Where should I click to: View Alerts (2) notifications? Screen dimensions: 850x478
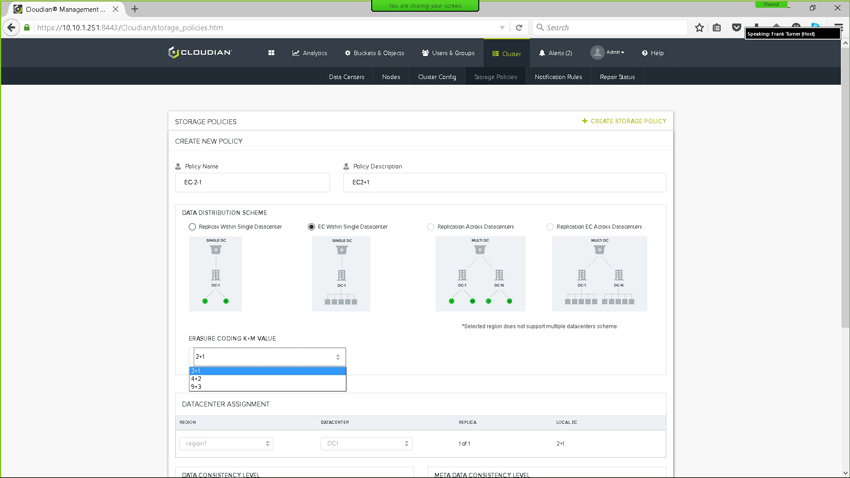pos(555,53)
